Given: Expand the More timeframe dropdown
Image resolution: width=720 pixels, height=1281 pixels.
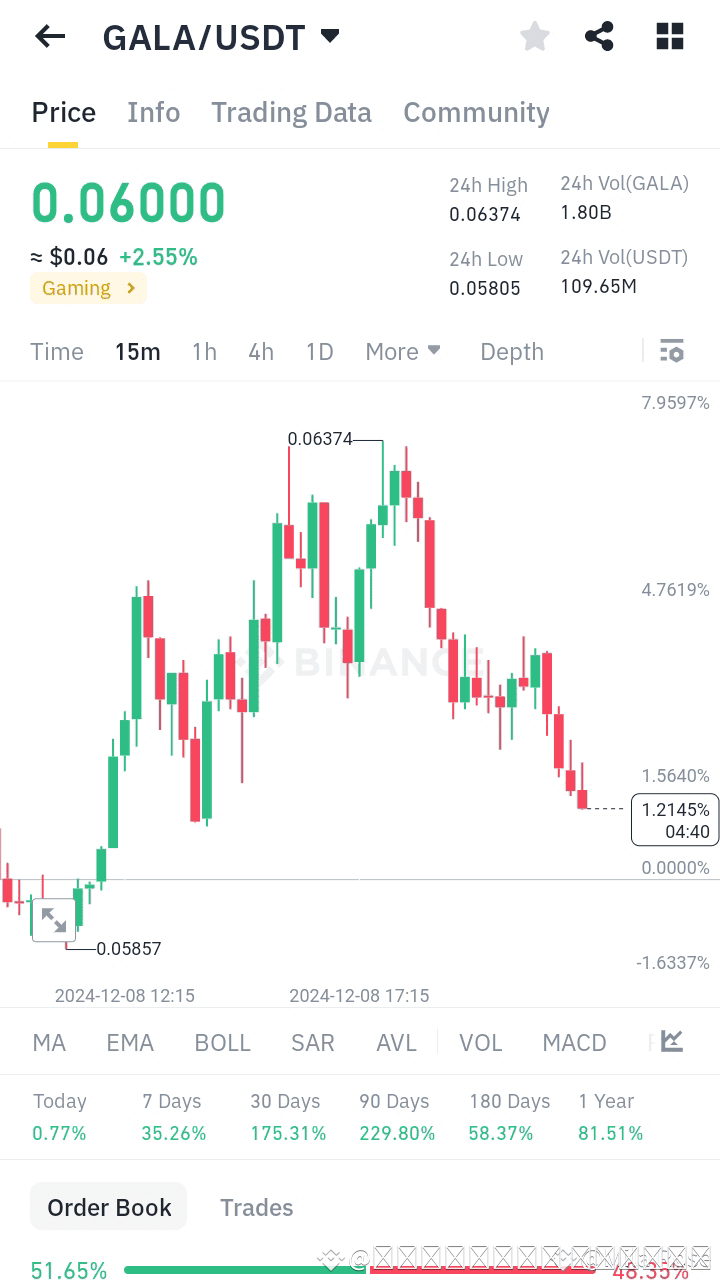Looking at the screenshot, I should pyautogui.click(x=402, y=351).
